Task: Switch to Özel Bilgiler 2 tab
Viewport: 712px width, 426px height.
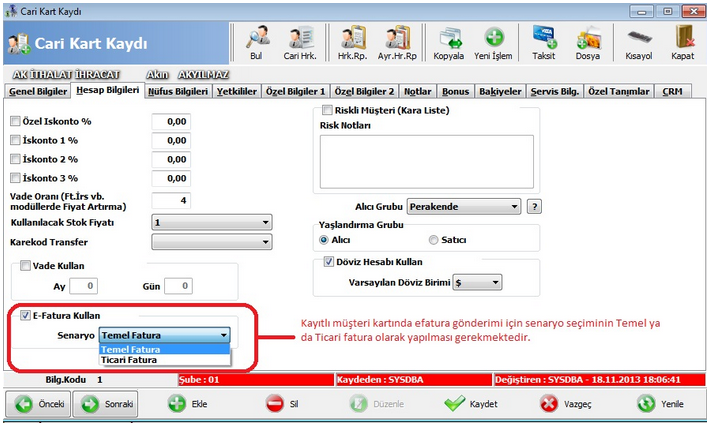Action: (x=365, y=91)
